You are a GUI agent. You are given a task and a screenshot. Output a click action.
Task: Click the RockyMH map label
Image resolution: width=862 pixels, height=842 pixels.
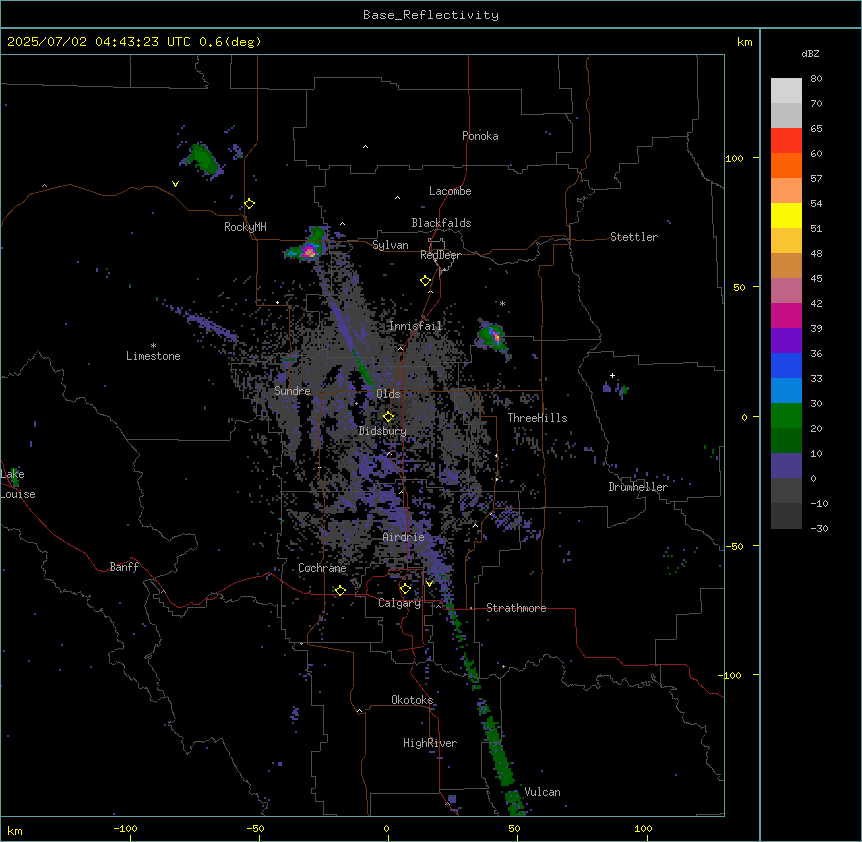[245, 227]
